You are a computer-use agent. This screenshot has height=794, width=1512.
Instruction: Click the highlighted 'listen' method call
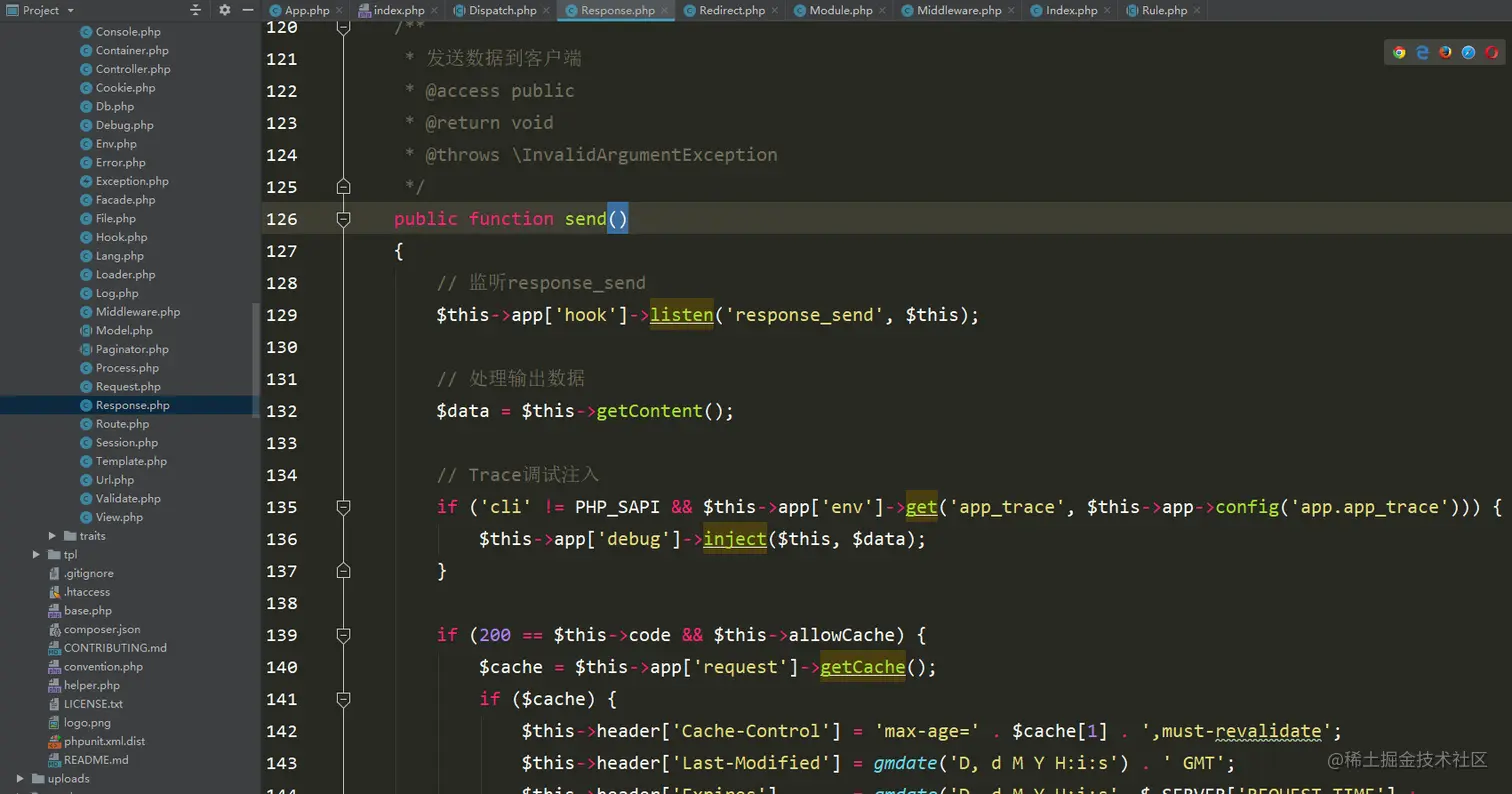pyautogui.click(x=682, y=315)
